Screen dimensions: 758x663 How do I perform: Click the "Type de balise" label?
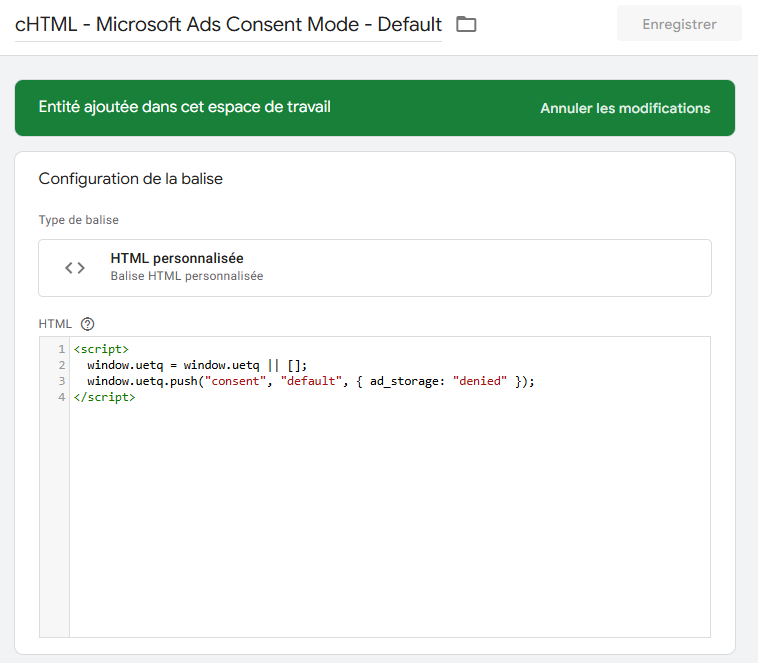[x=79, y=220]
